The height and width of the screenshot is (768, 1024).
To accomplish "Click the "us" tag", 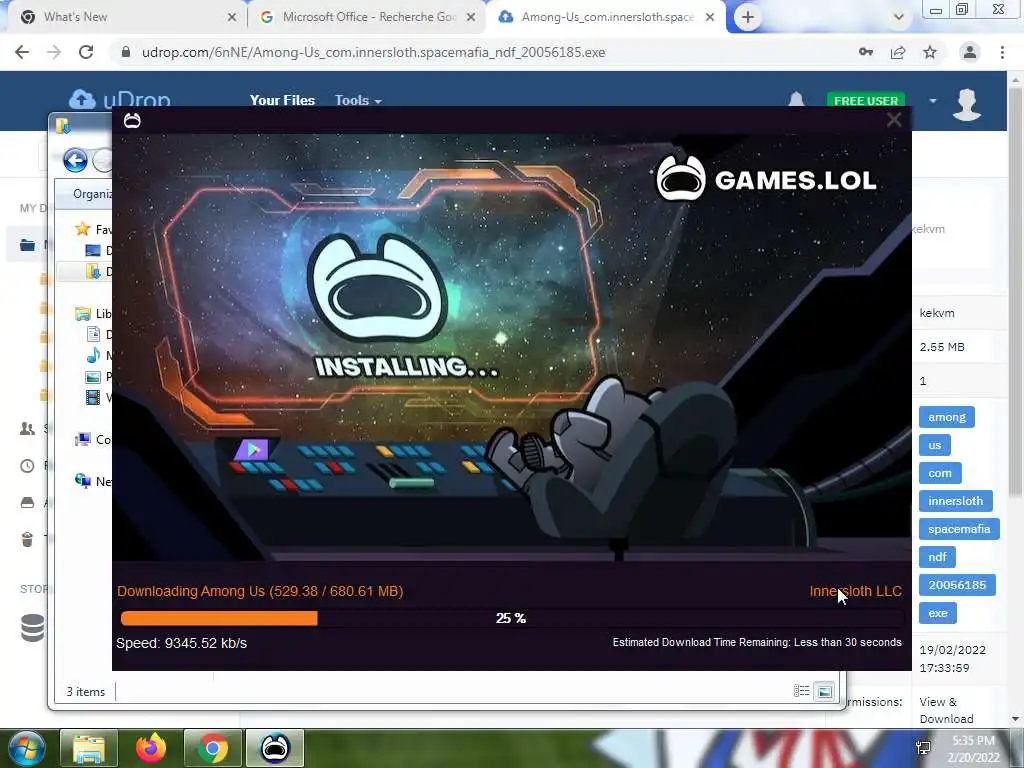I will coord(935,445).
